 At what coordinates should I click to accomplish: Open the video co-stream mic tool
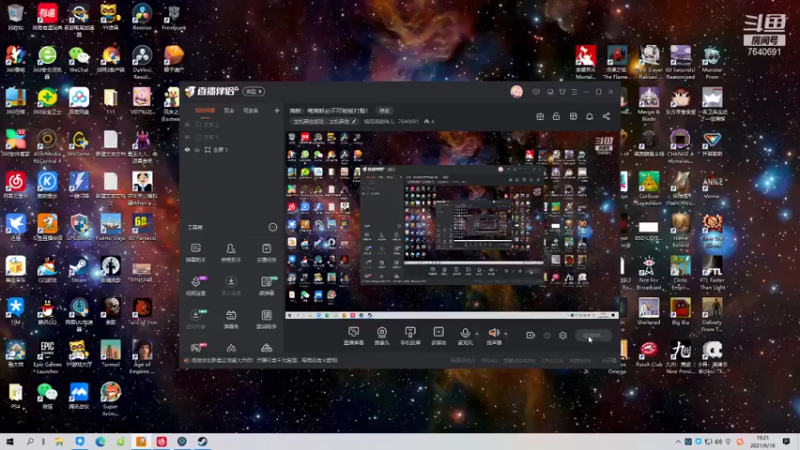coord(196,286)
